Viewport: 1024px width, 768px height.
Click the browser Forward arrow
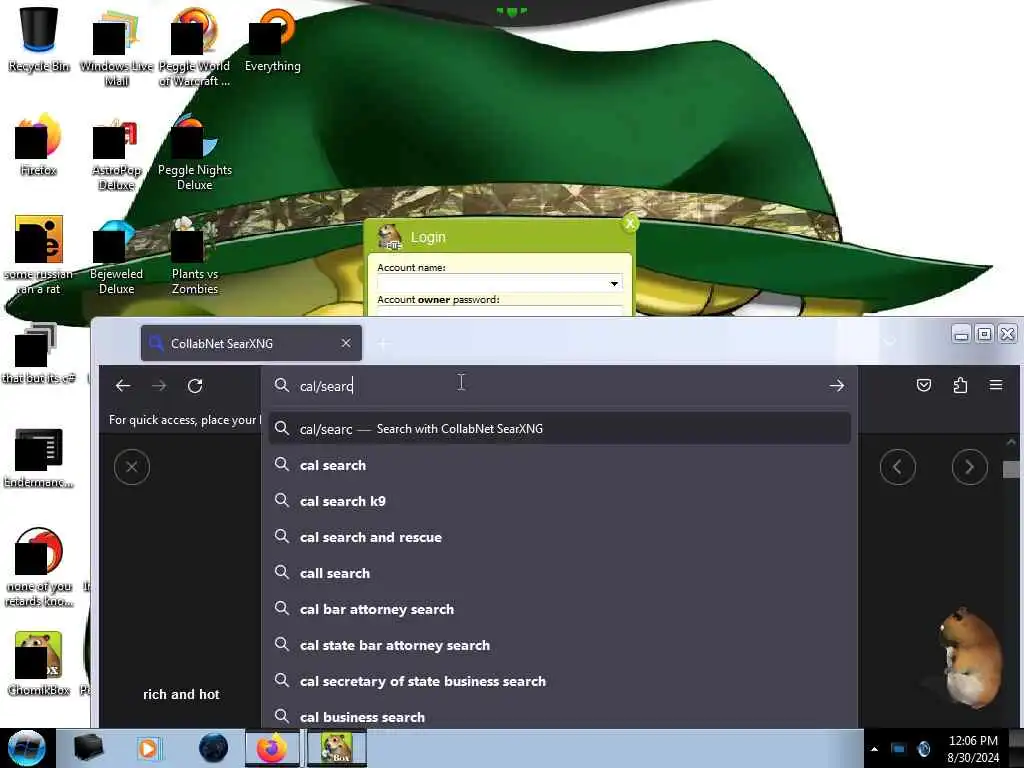pos(159,386)
